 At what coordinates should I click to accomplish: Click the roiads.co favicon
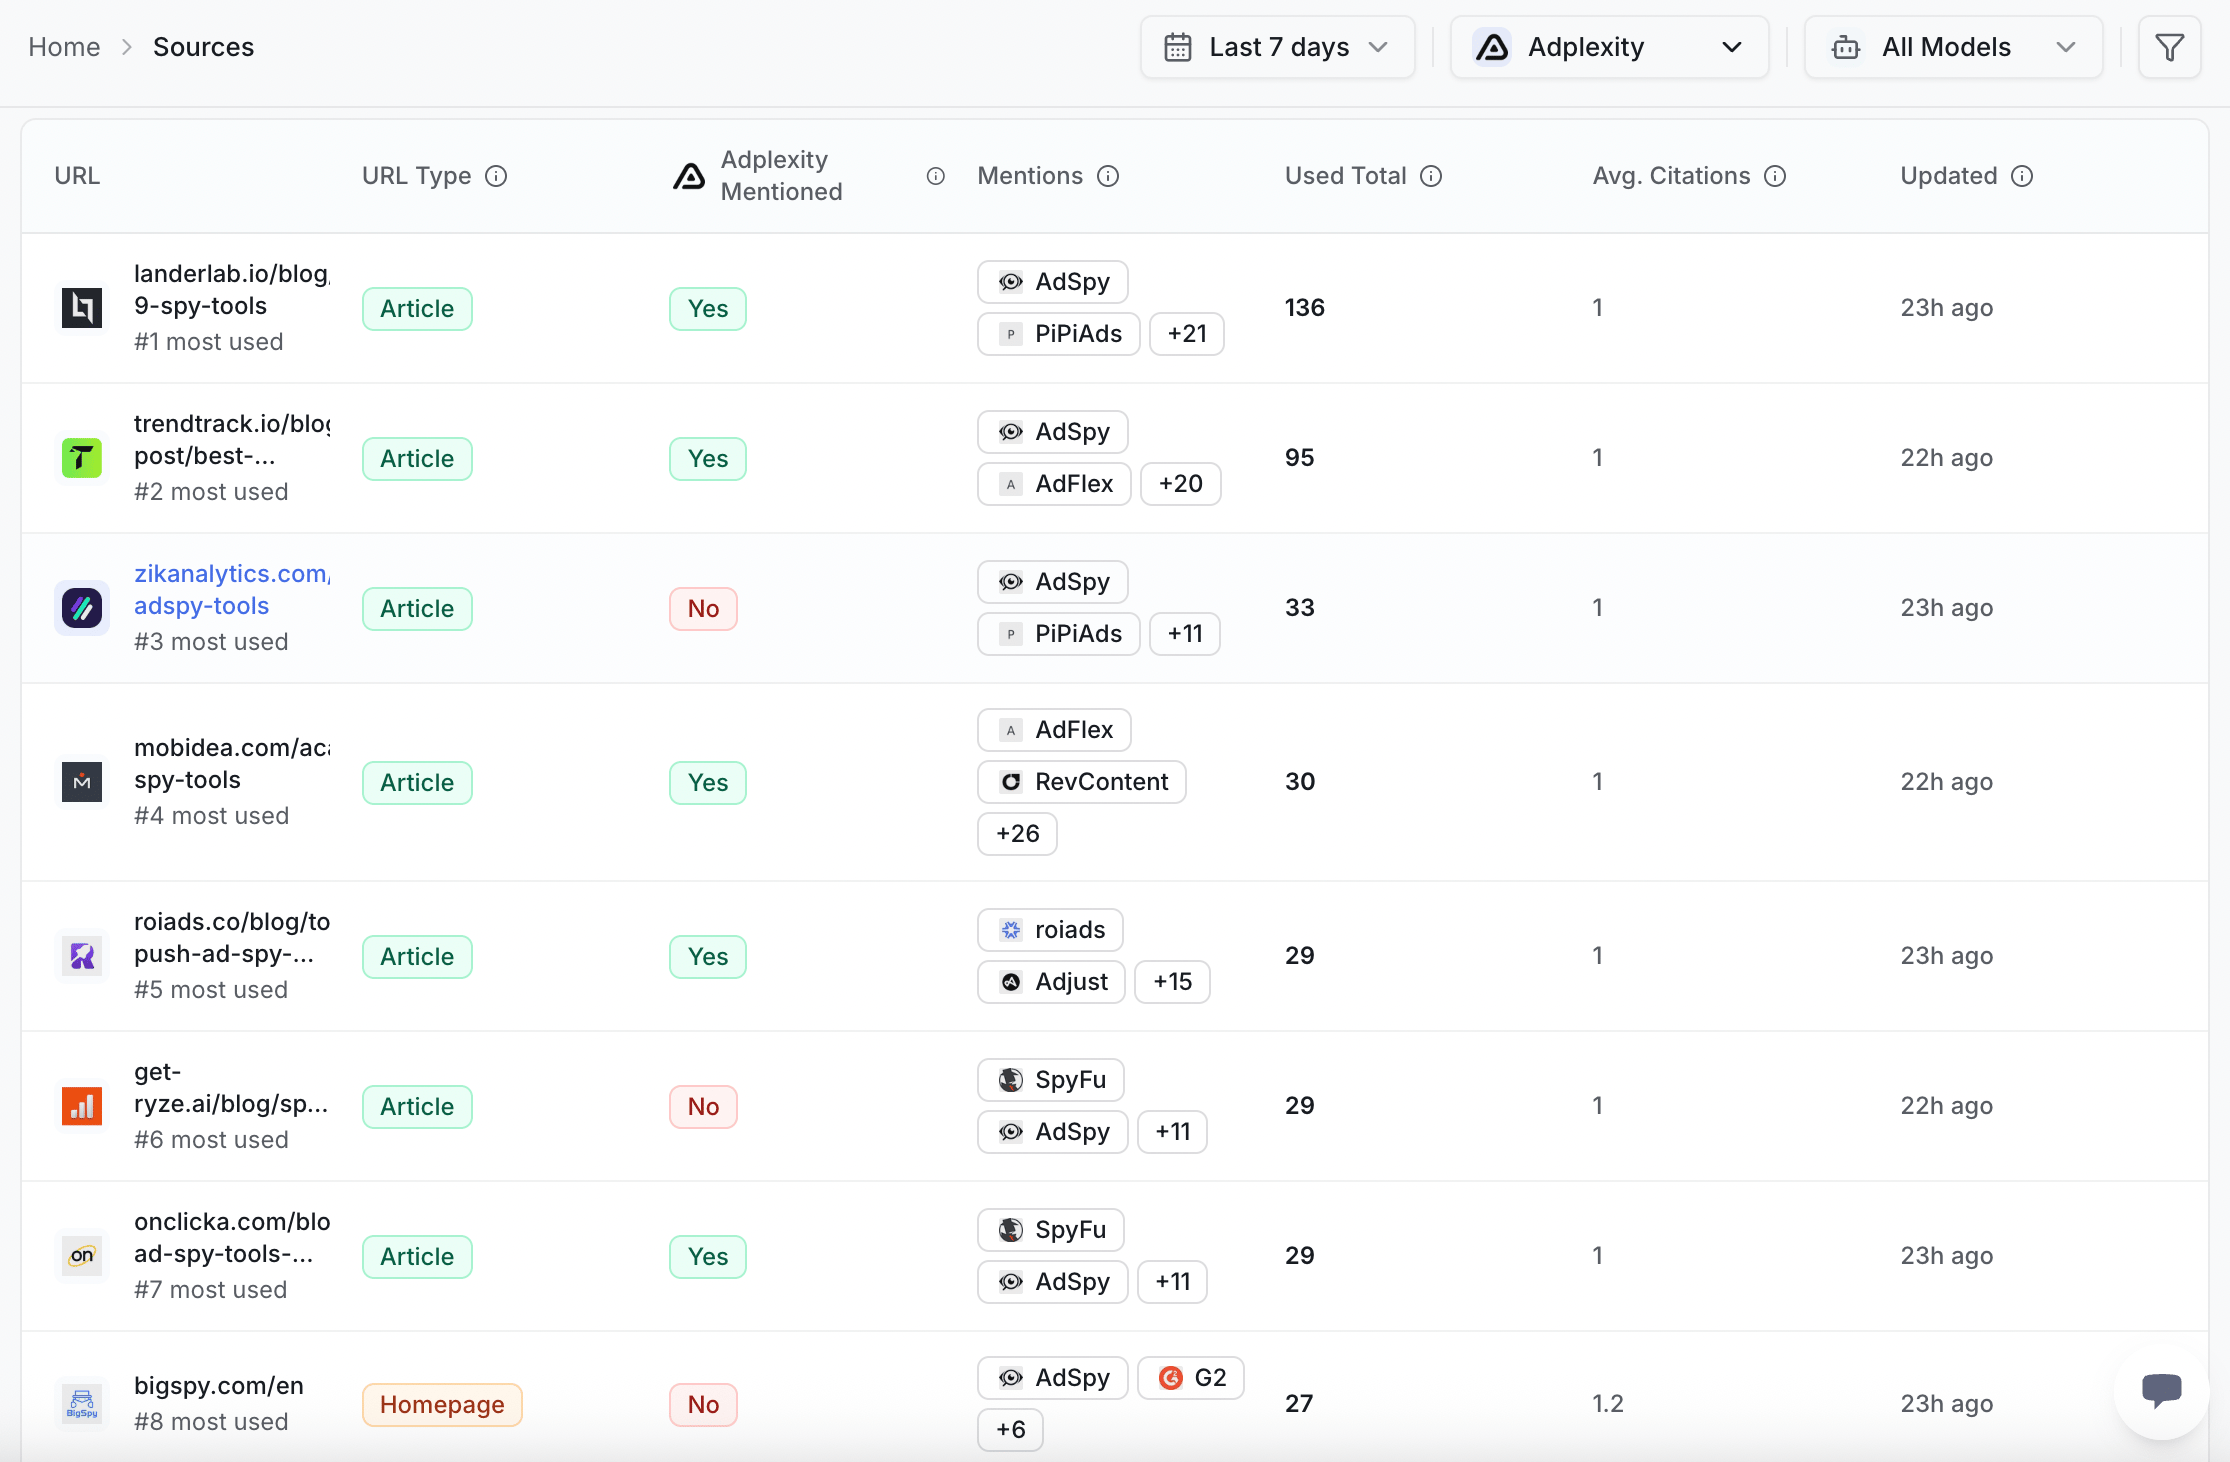coord(82,956)
